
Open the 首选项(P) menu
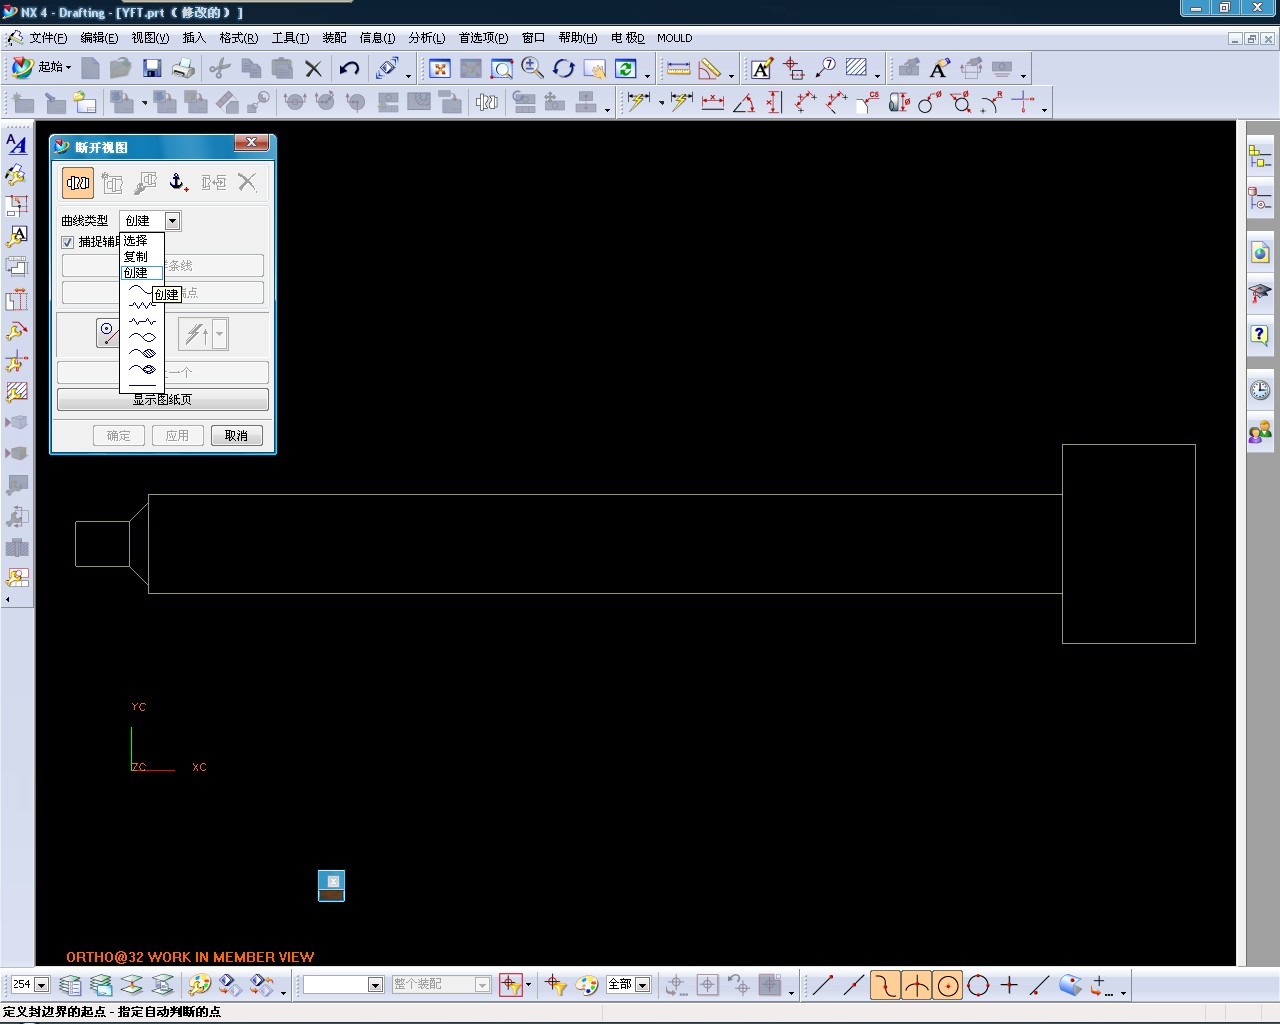(x=483, y=38)
